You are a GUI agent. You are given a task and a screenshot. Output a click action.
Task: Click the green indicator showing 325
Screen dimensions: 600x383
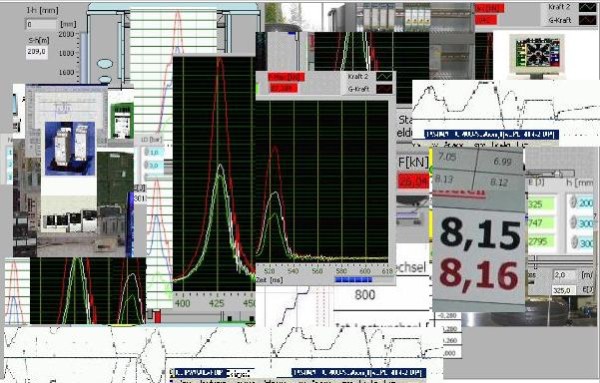pos(540,204)
